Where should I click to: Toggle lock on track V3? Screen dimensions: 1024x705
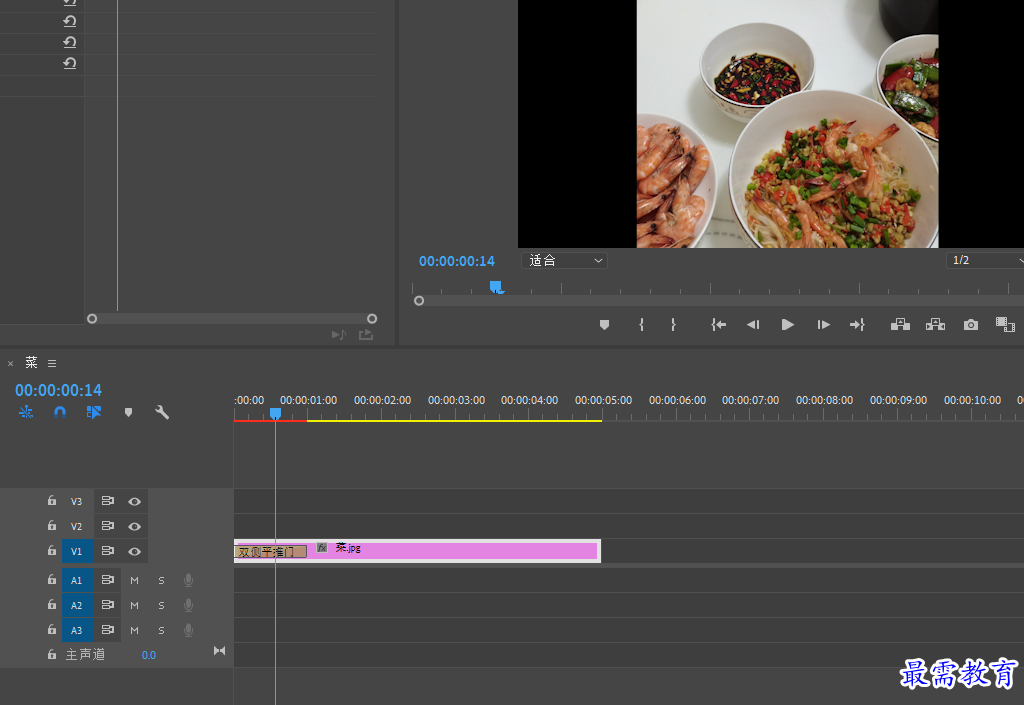tap(52, 501)
